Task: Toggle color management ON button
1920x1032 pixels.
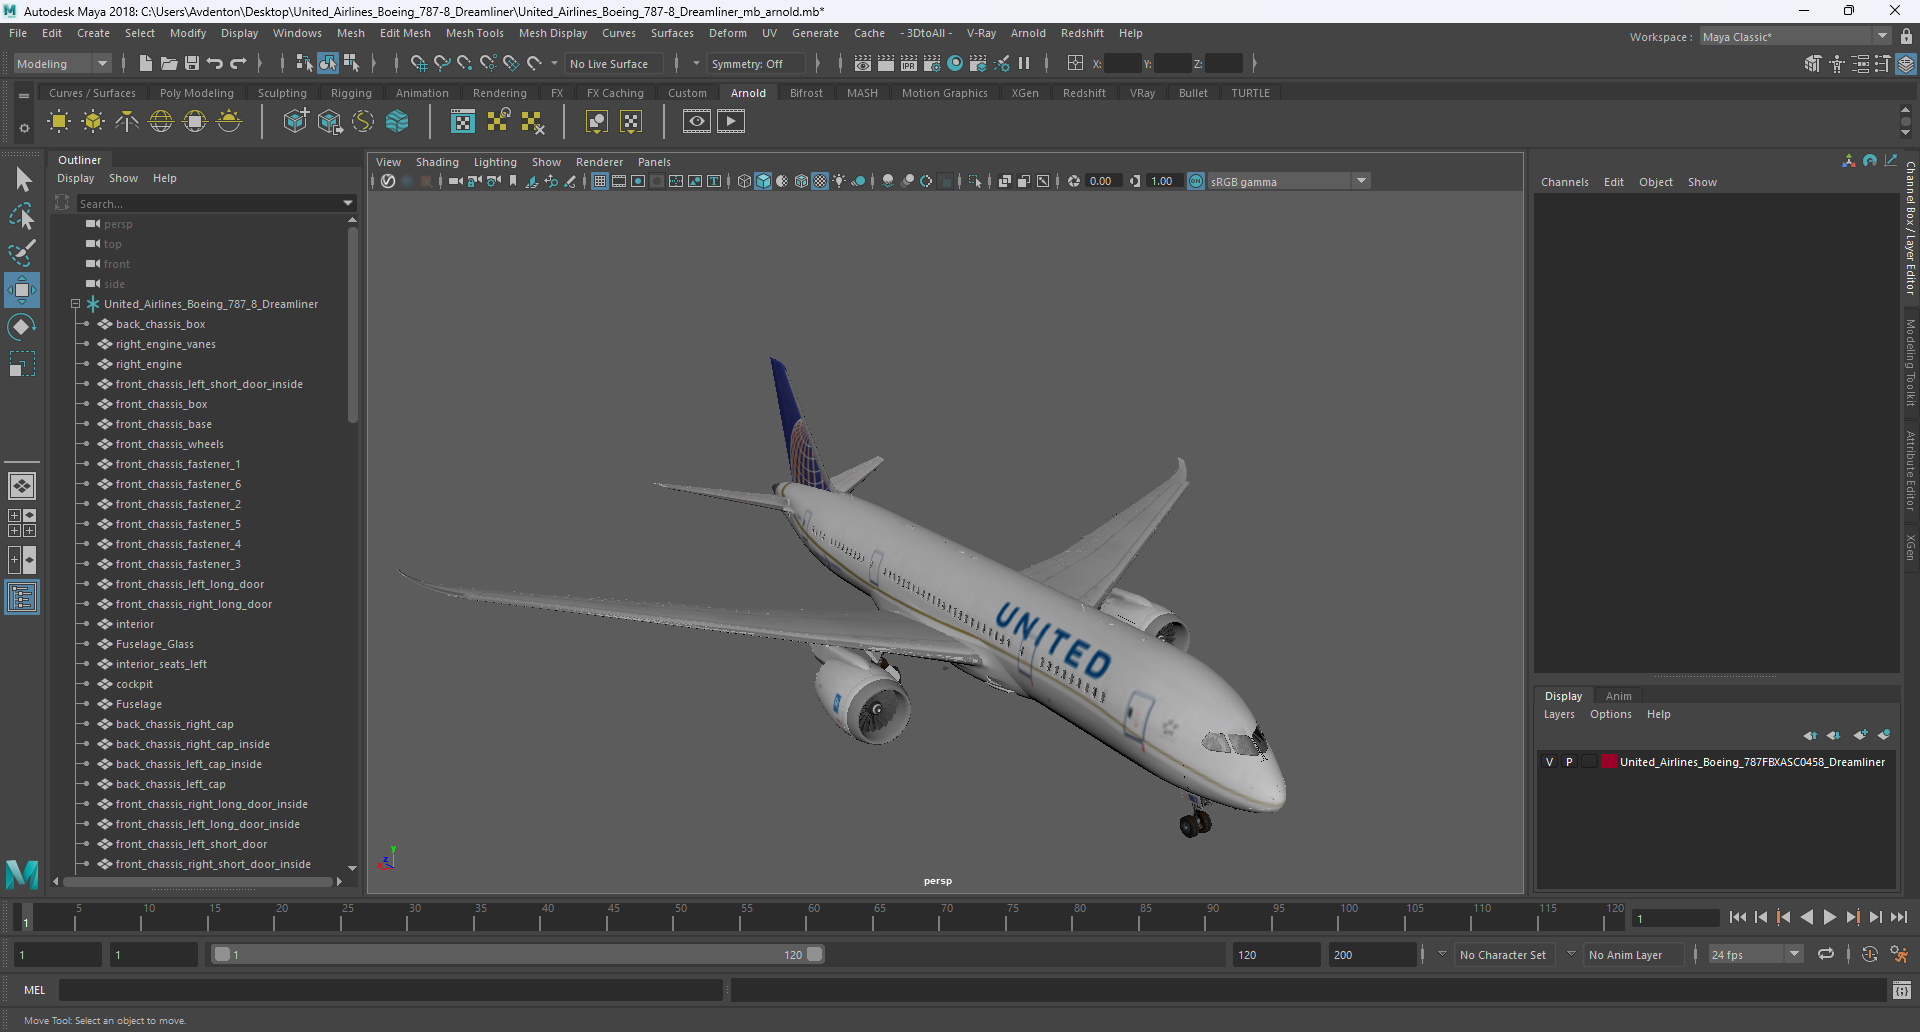Action: (x=1196, y=181)
